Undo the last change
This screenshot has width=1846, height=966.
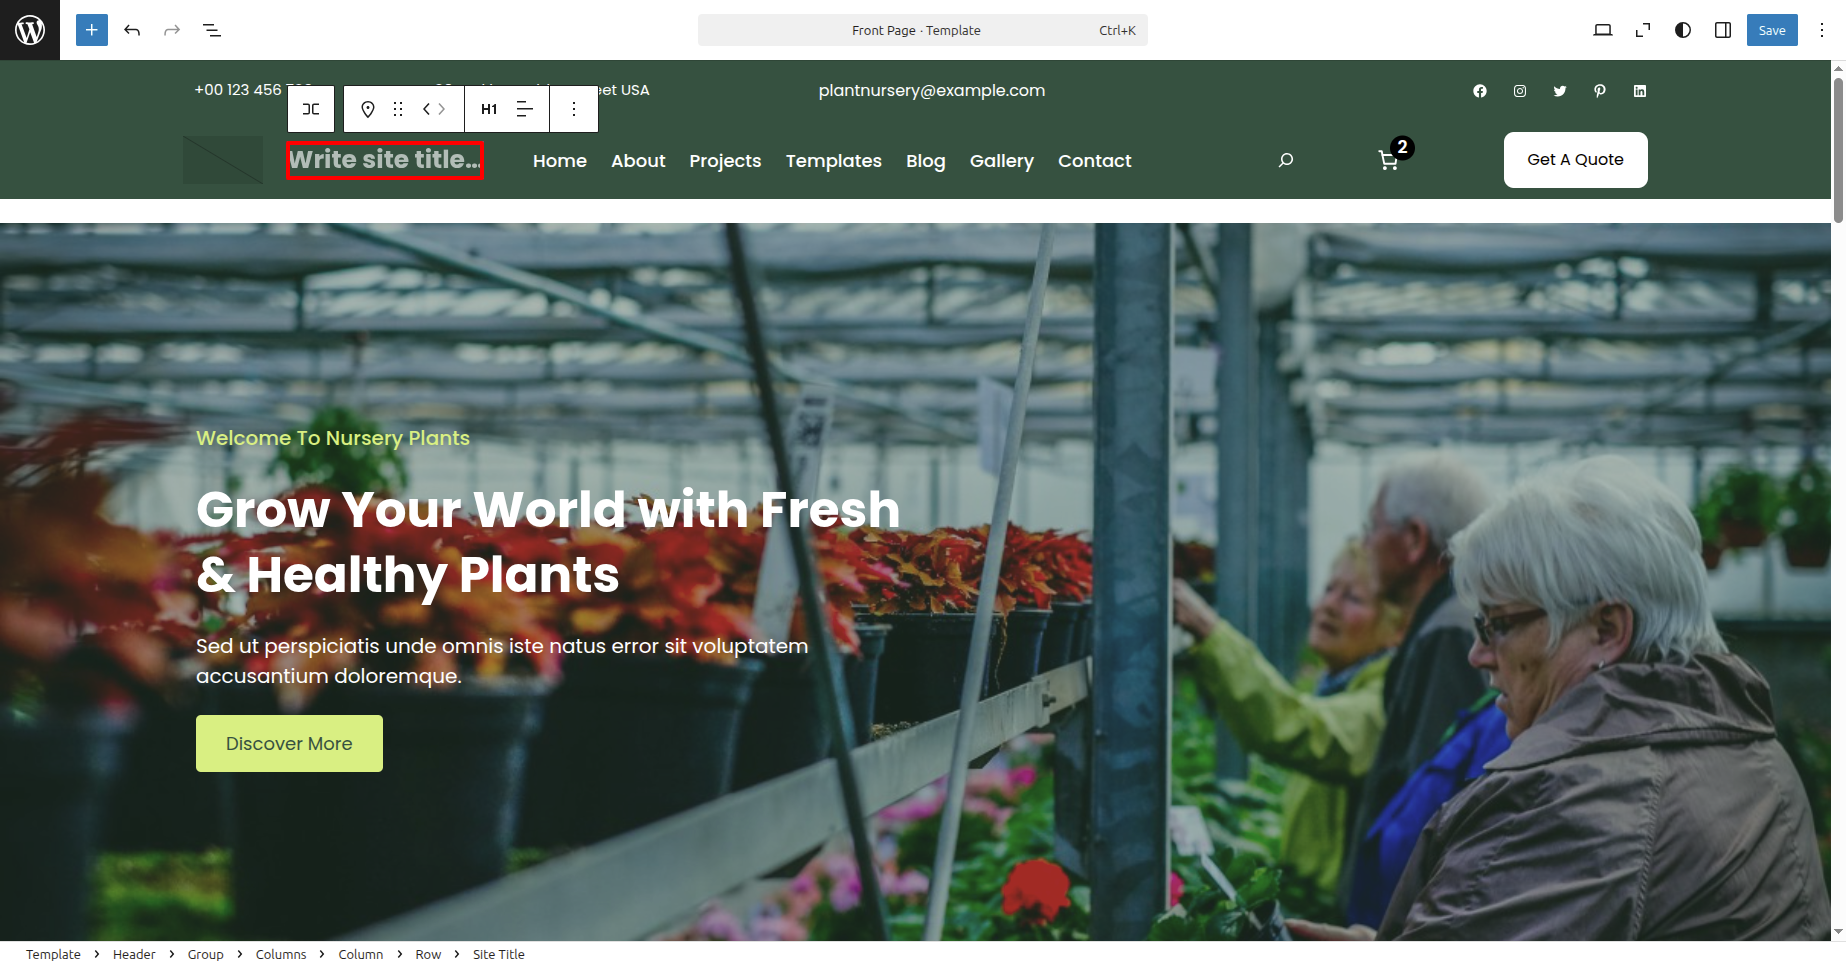click(132, 30)
